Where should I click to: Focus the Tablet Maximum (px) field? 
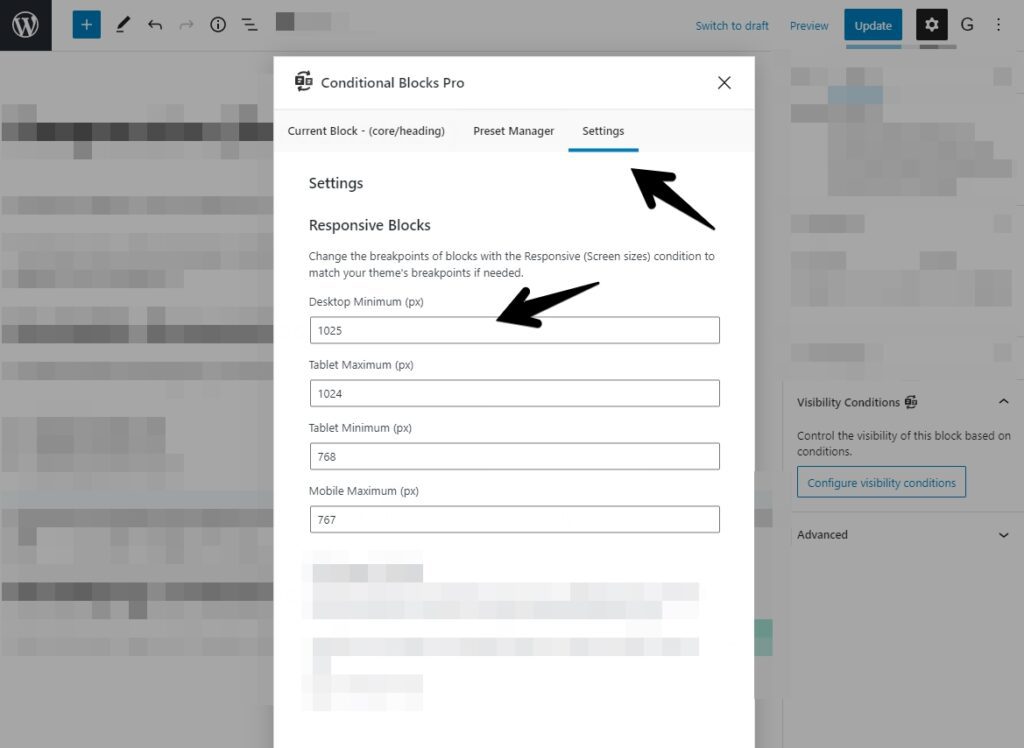click(x=515, y=393)
